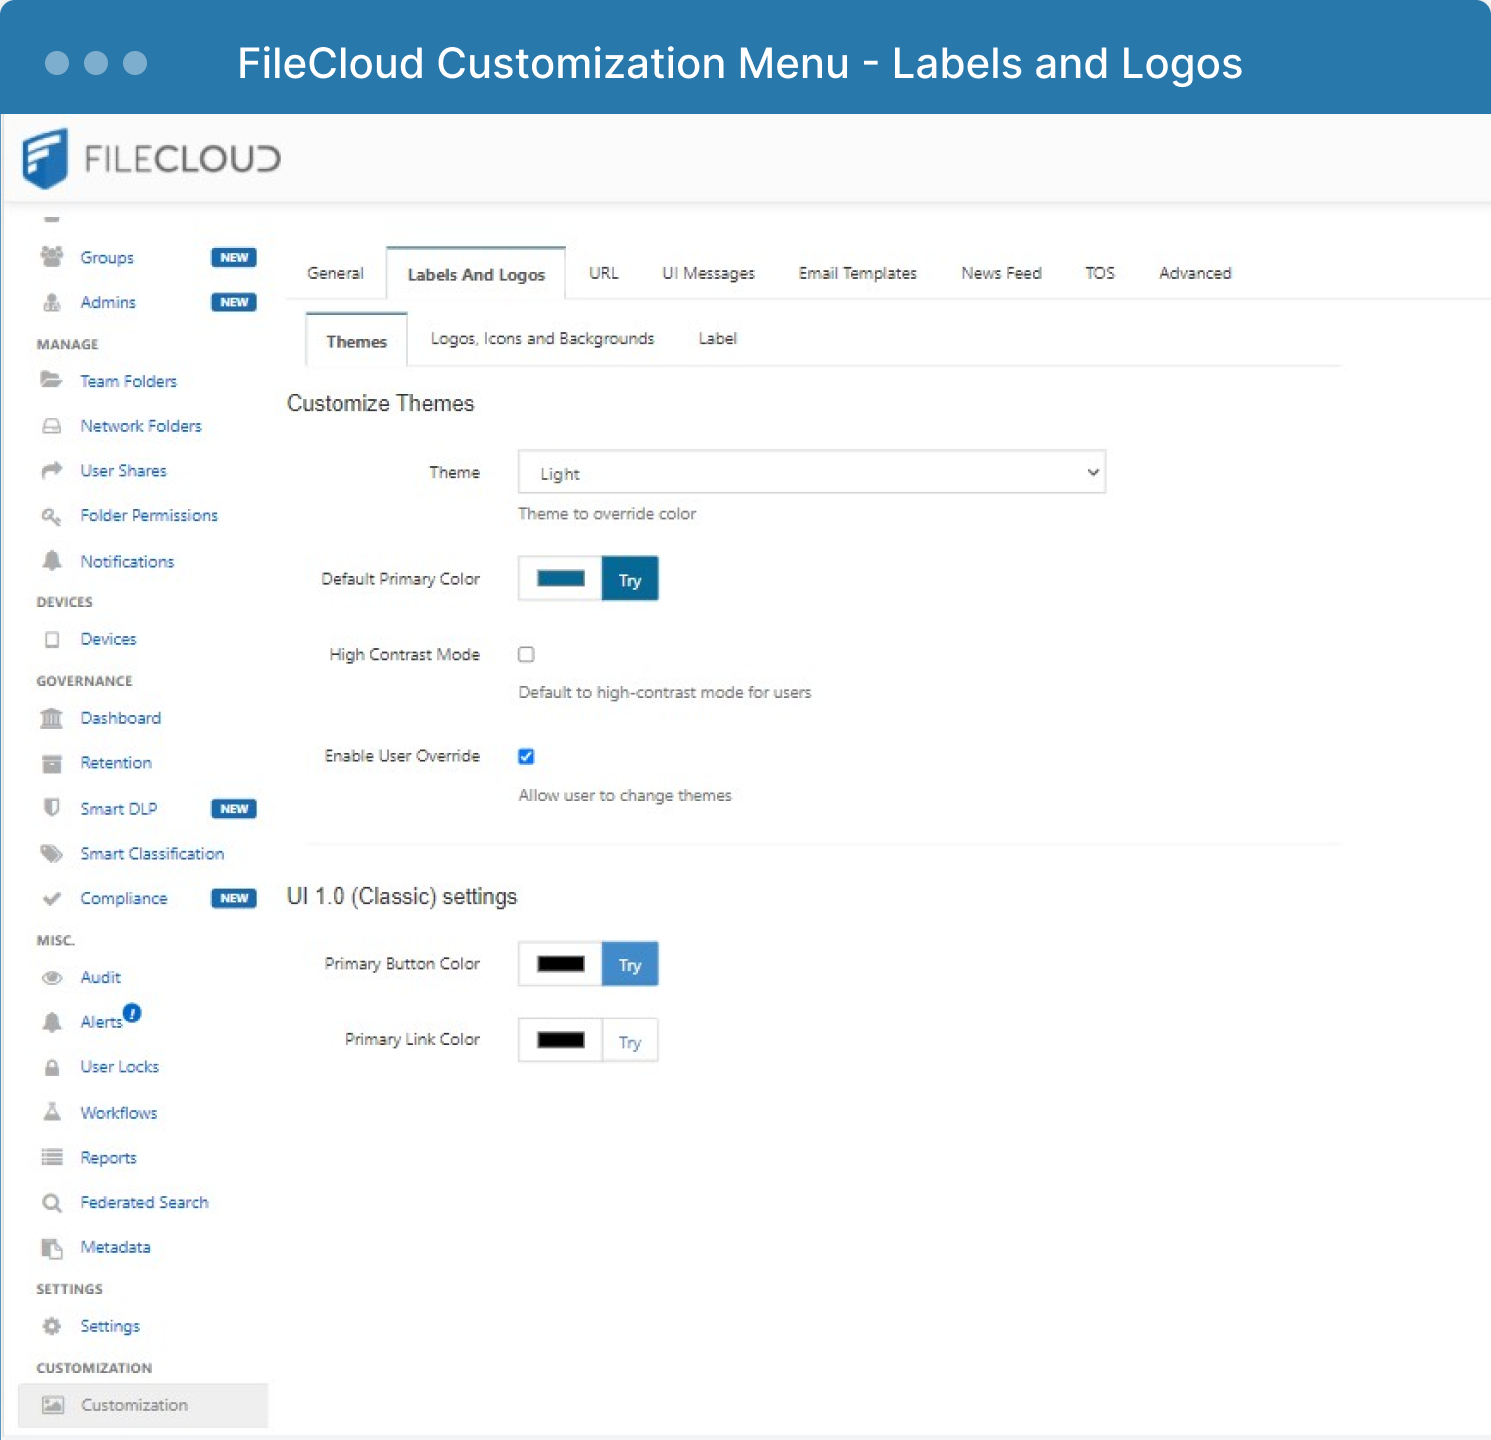The image size is (1491, 1440).
Task: Switch to the News Feed tab
Action: [x=1001, y=273]
